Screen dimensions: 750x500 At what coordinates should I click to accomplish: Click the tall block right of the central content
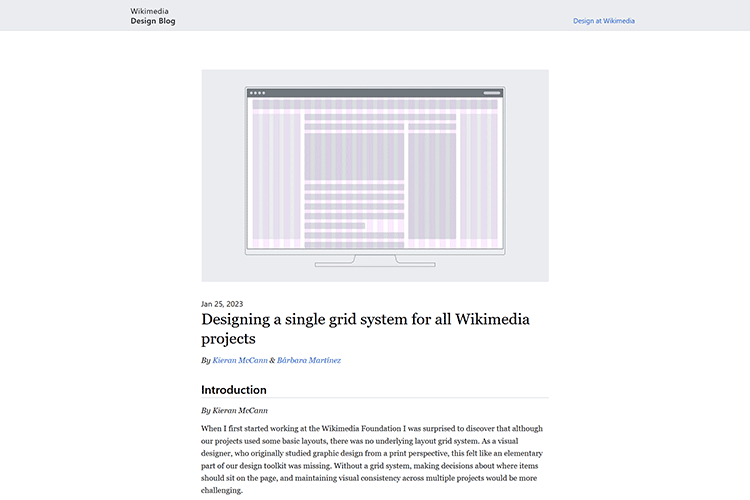(x=432, y=185)
